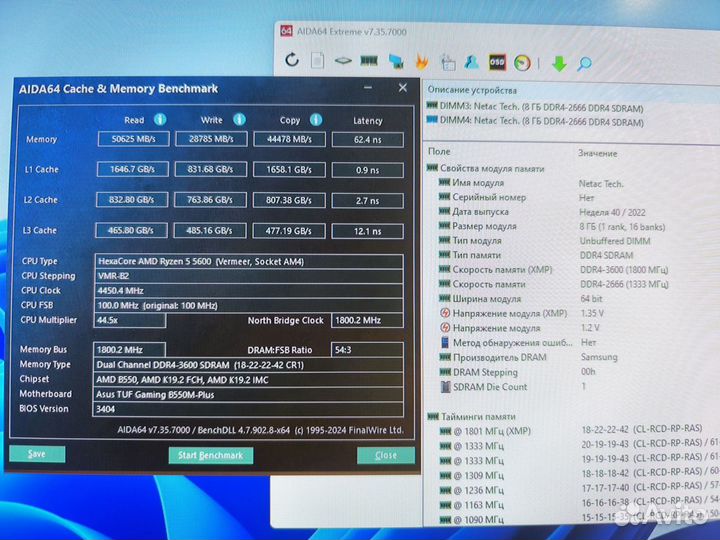This screenshot has height=540, width=720.
Task: Click the magnifier search icon in AIDA64 toolbar
Action: click(x=584, y=64)
